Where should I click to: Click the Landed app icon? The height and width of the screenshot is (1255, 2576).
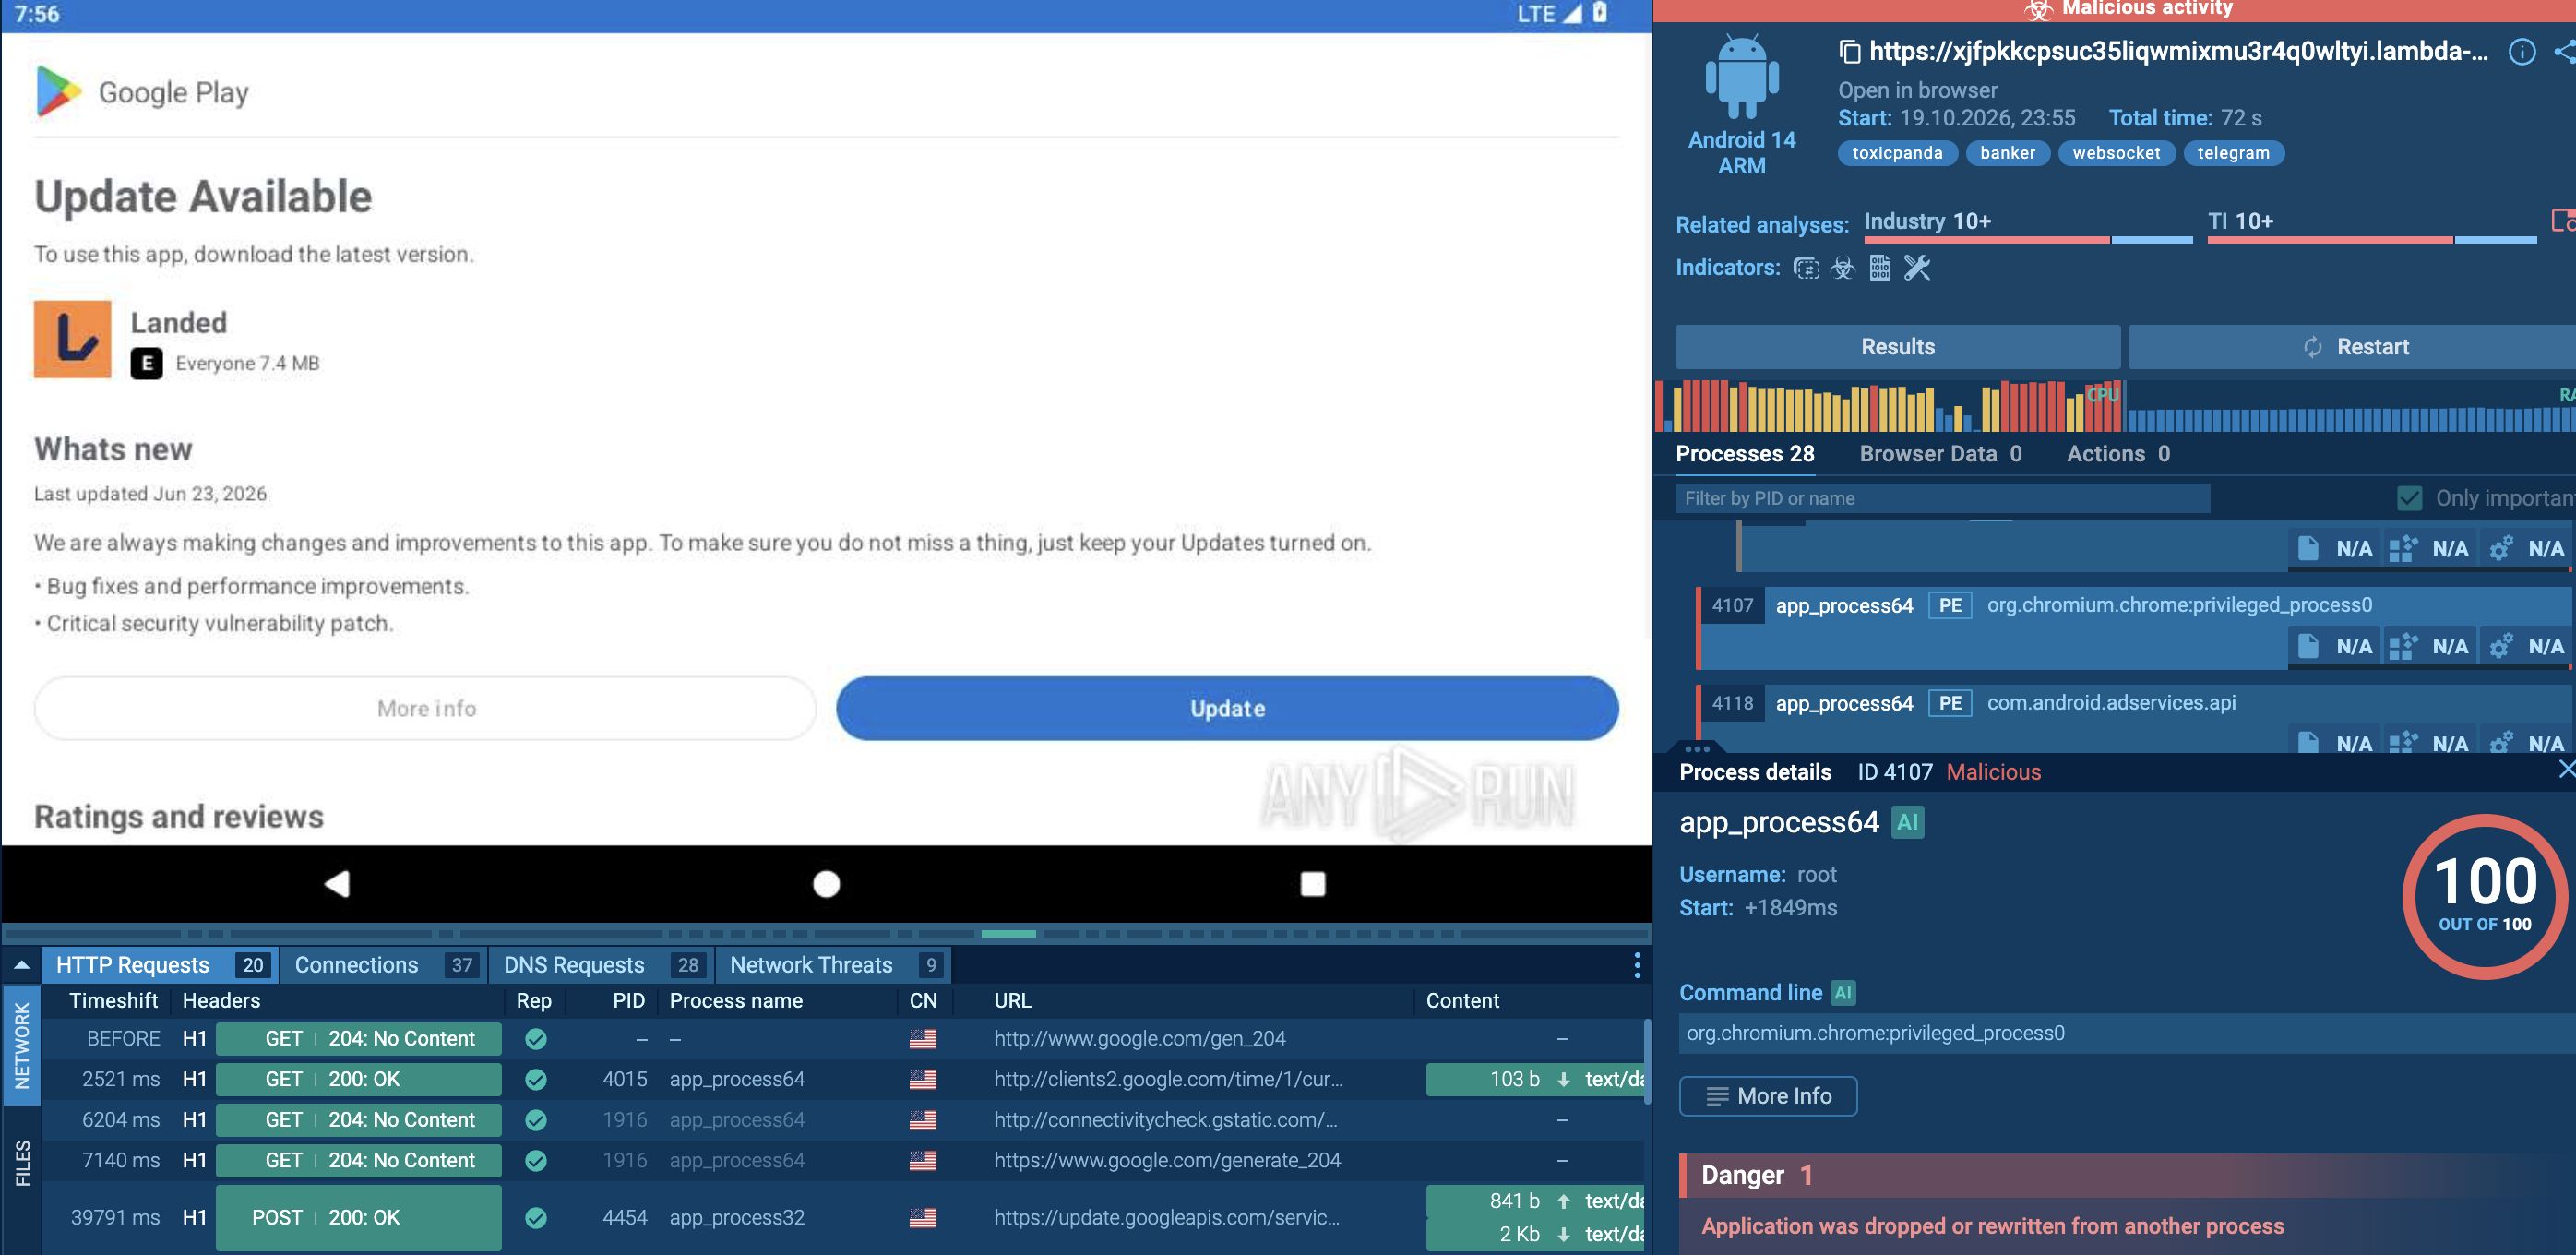click(x=72, y=339)
